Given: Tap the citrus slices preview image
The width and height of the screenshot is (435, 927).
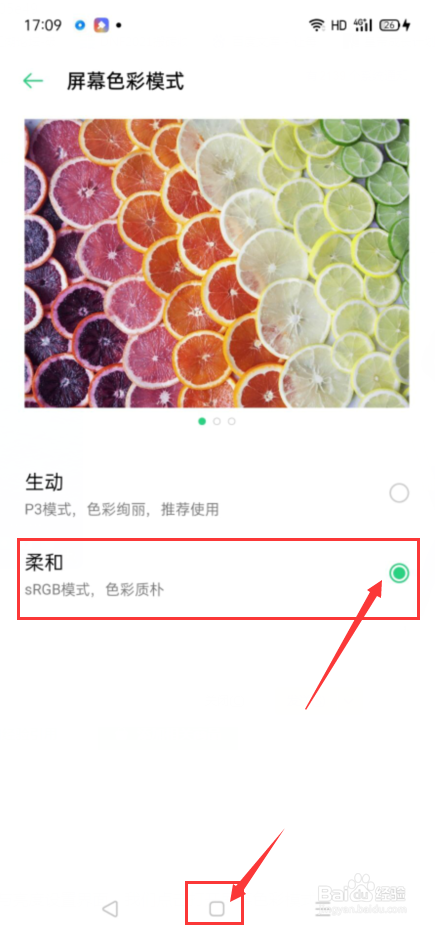Looking at the screenshot, I should 217,263.
